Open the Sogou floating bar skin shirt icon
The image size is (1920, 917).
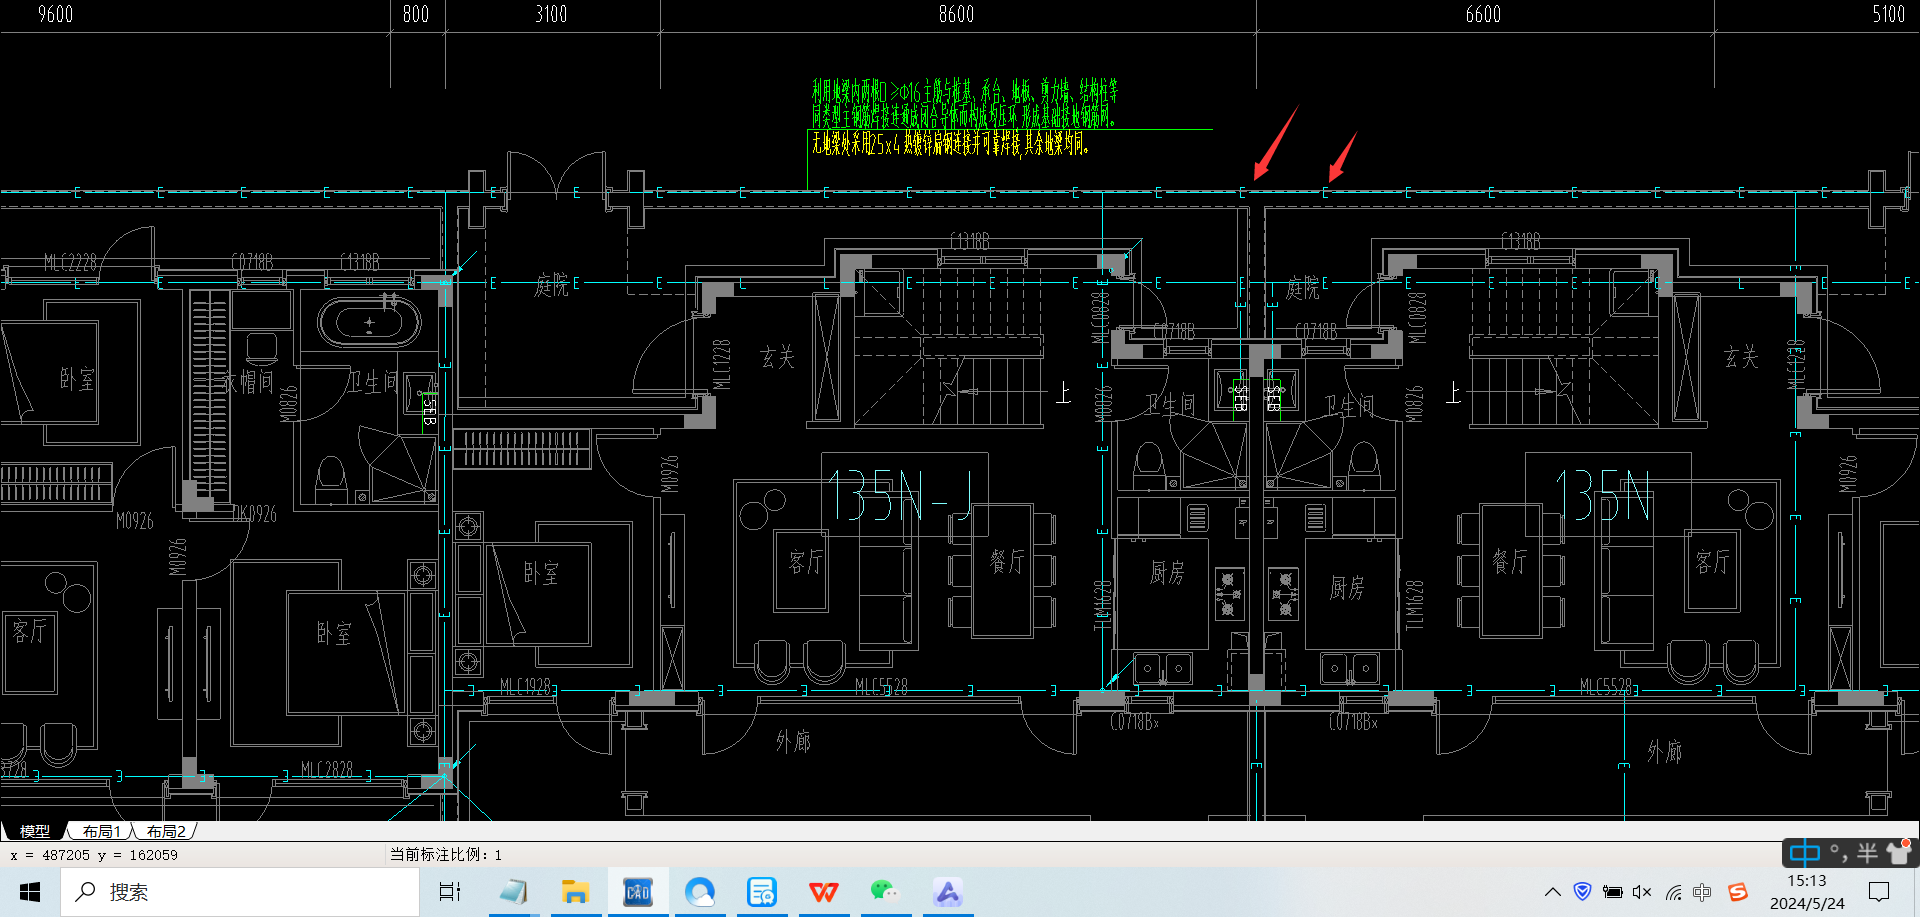tap(1898, 853)
